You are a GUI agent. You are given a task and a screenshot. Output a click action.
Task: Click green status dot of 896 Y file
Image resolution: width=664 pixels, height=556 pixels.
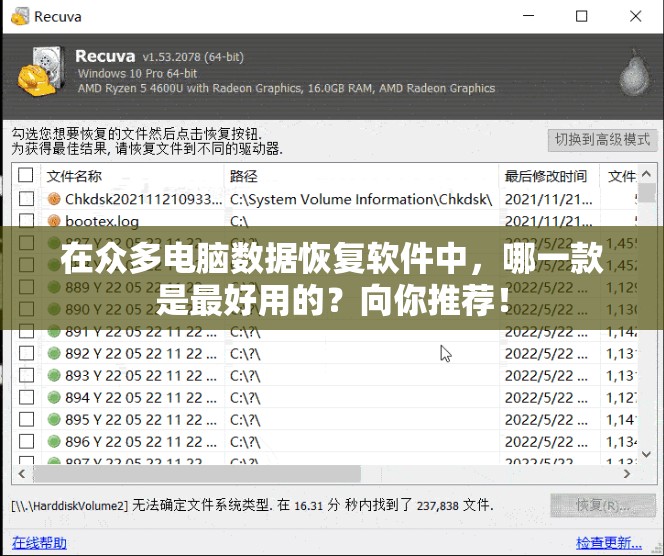[54, 441]
